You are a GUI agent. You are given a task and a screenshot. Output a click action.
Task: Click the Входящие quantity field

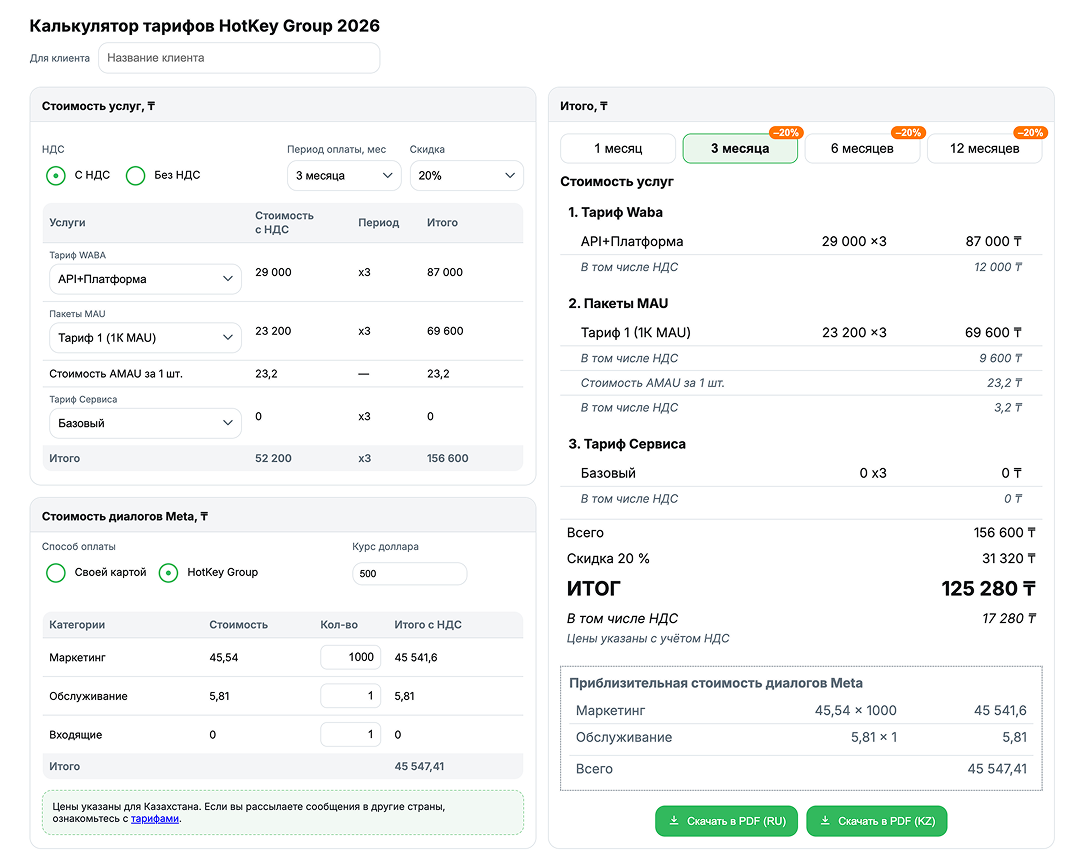(x=350, y=735)
